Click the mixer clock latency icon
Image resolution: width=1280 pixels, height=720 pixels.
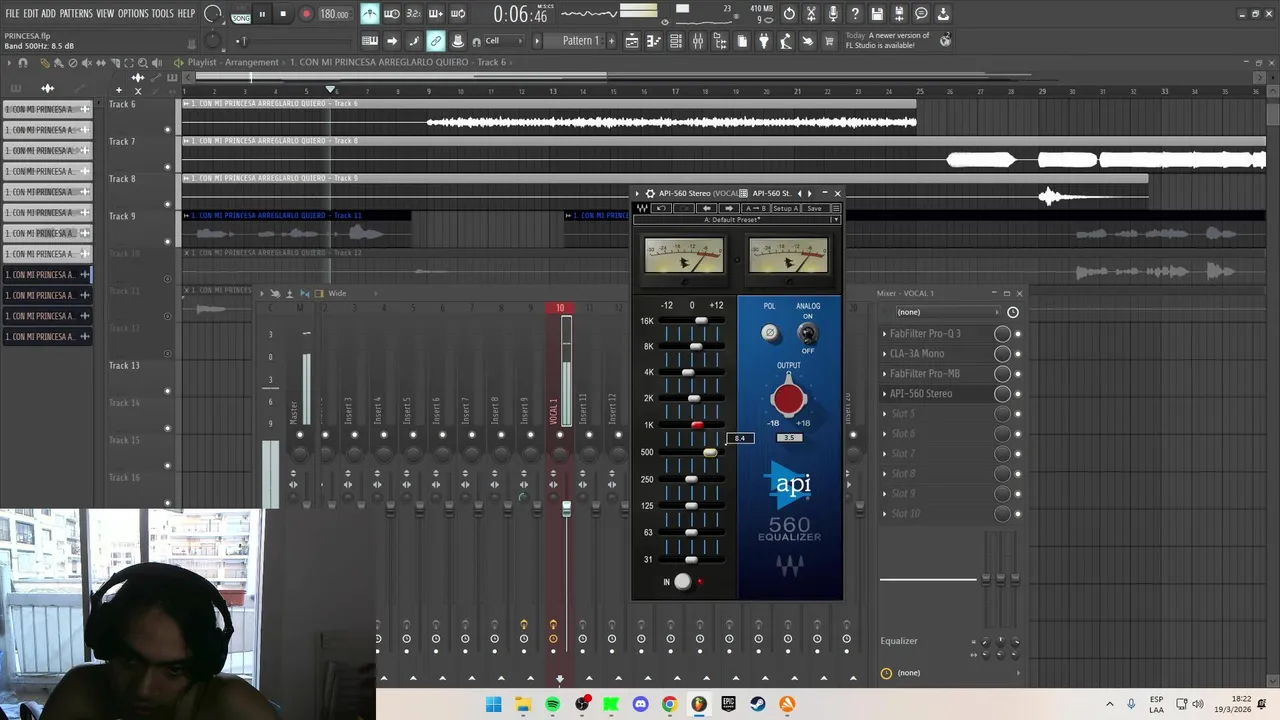coord(1013,312)
